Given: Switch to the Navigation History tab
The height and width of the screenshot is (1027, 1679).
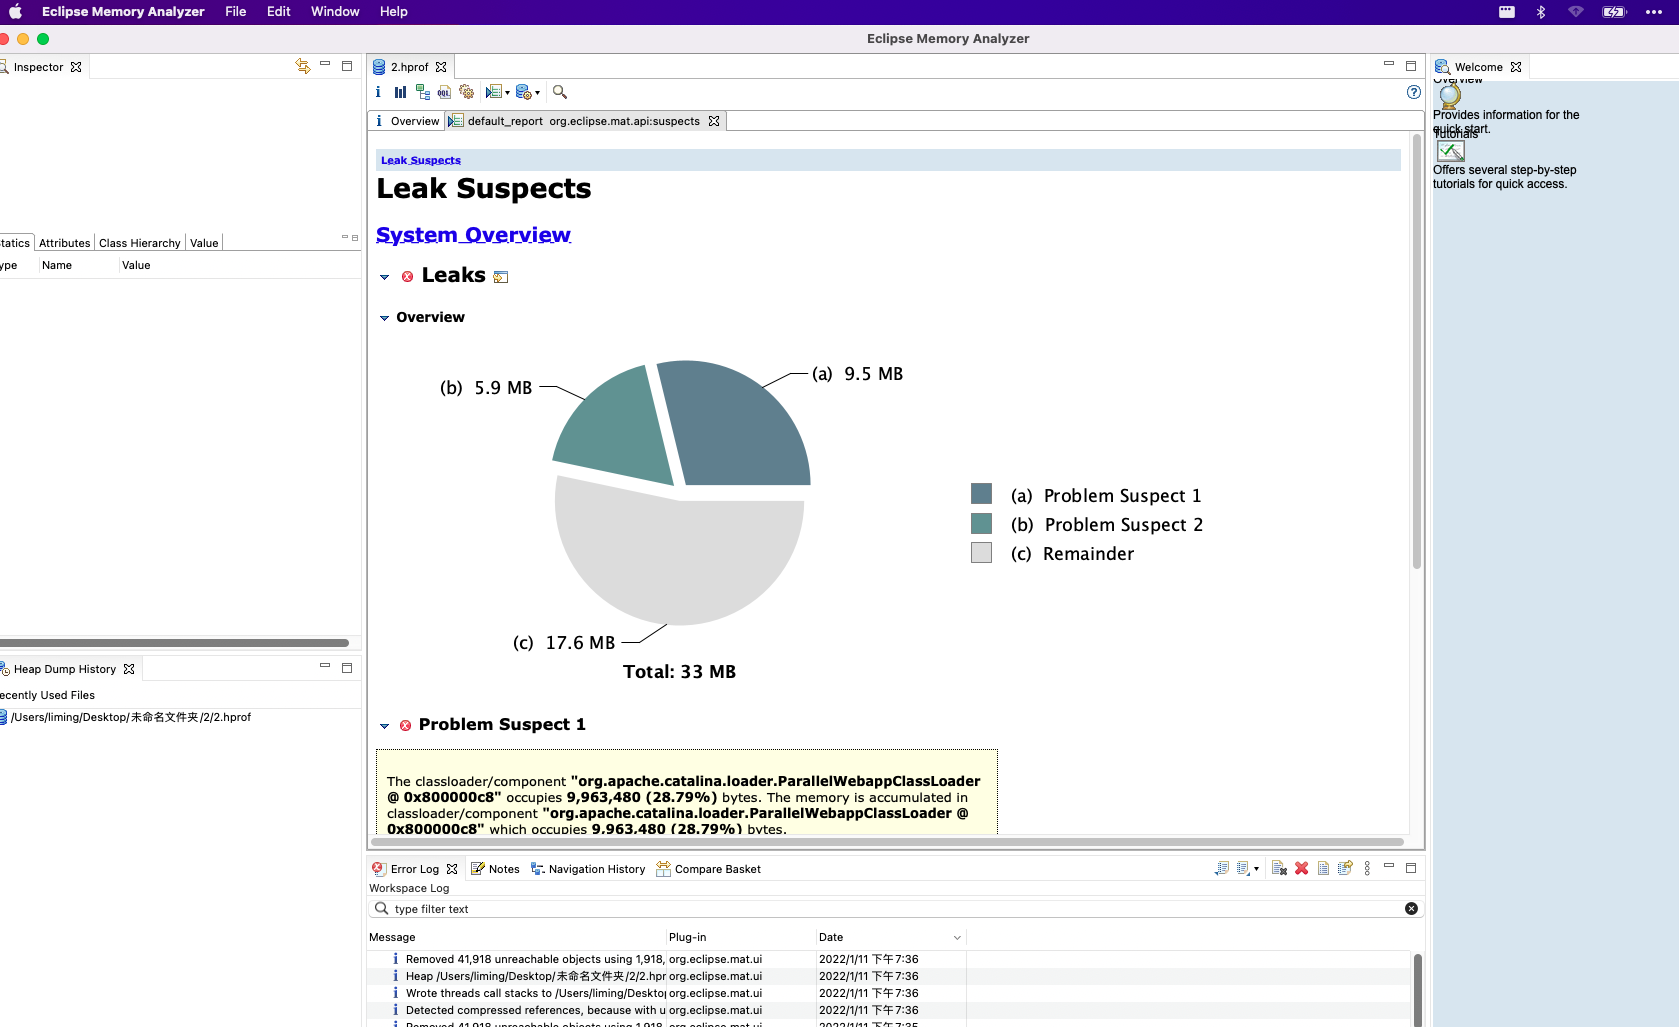Looking at the screenshot, I should click(588, 869).
